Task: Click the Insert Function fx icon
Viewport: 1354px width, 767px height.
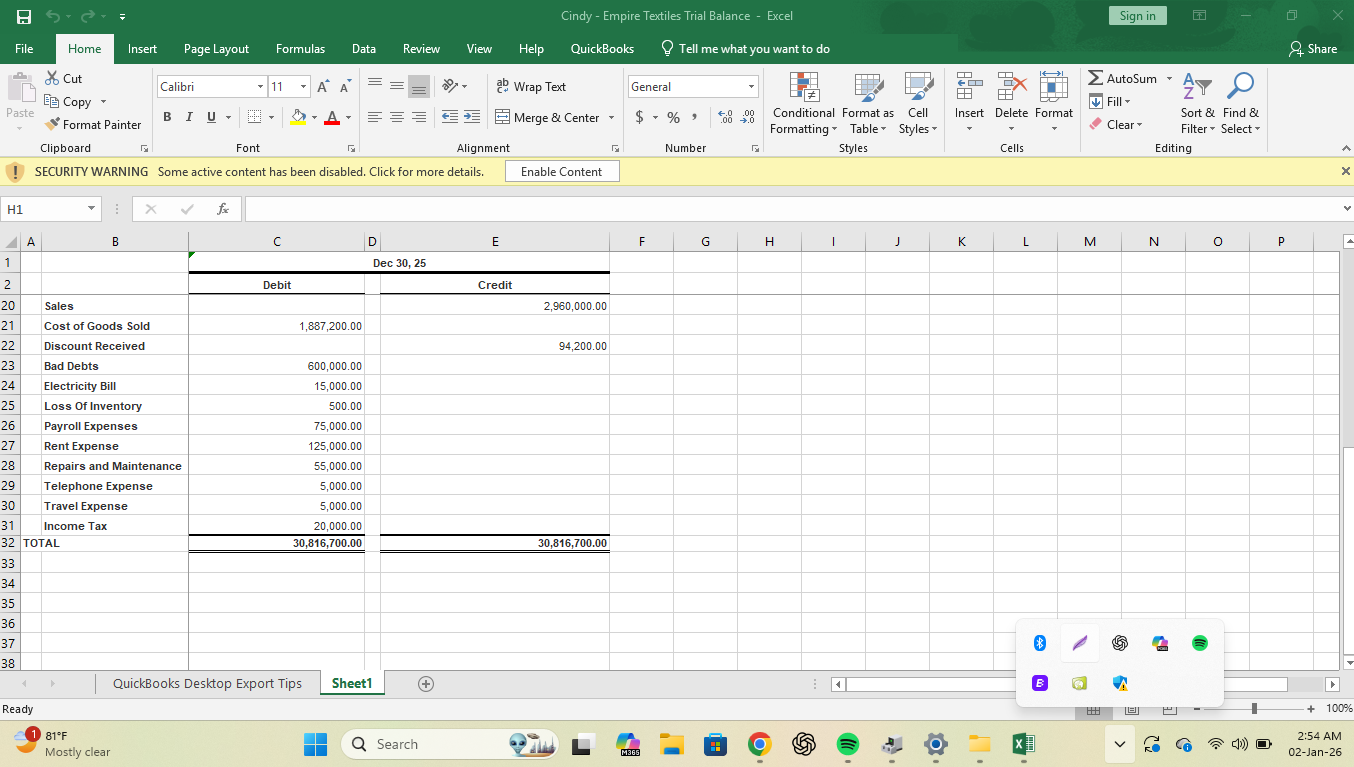Action: [x=223, y=209]
